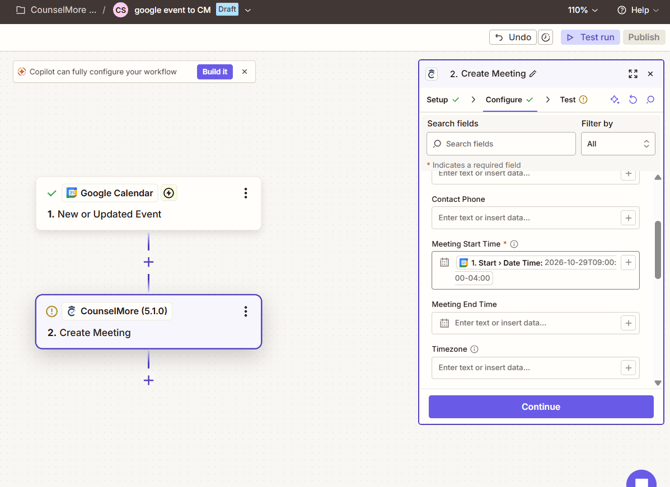
Task: Insert data into Meeting End Time
Action: pyautogui.click(x=628, y=323)
